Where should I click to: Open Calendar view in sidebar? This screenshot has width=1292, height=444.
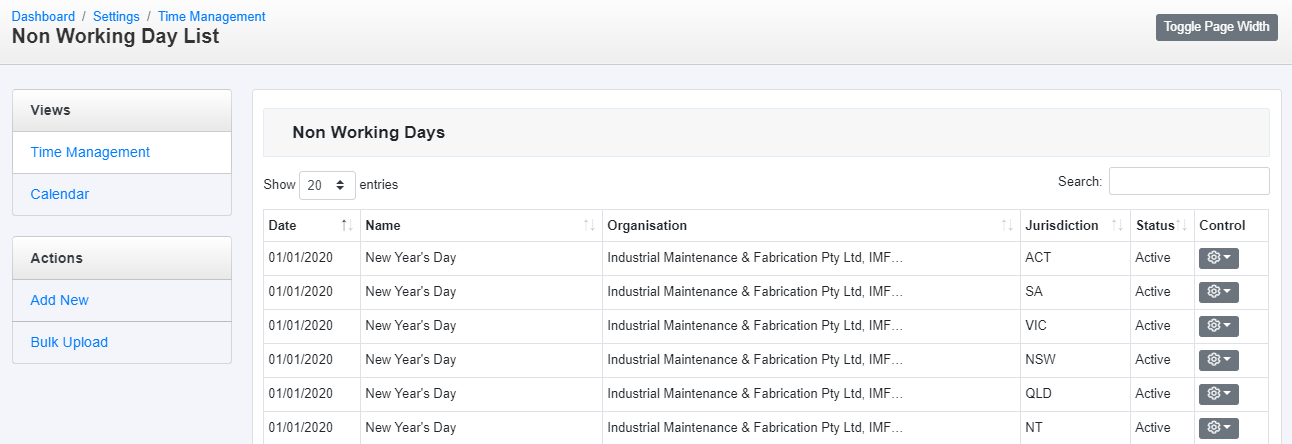tap(60, 194)
